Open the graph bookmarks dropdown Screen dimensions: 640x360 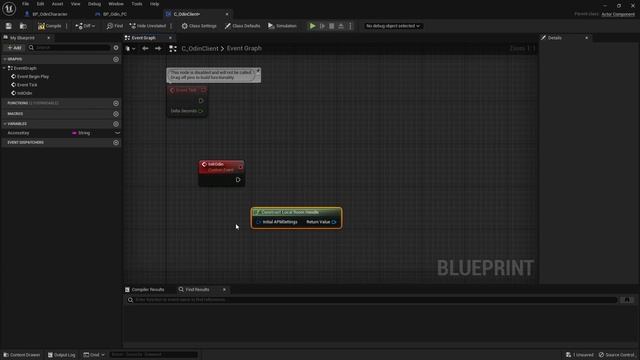(x=130, y=49)
